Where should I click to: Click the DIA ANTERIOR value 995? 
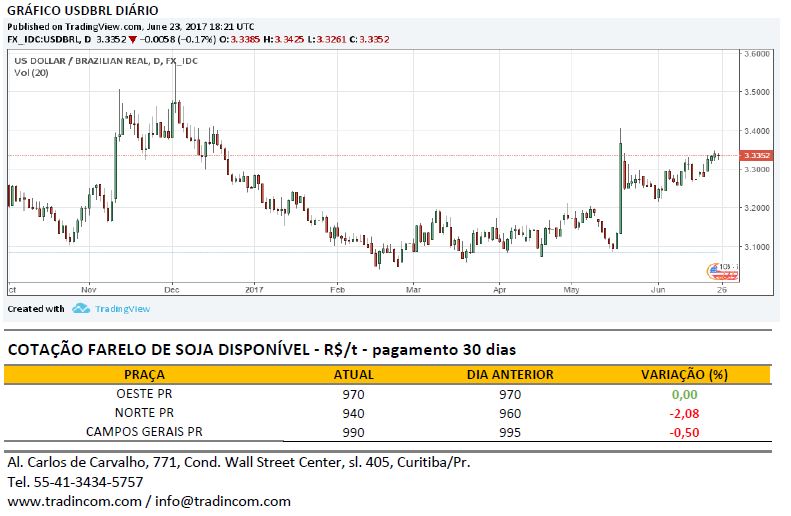point(510,433)
